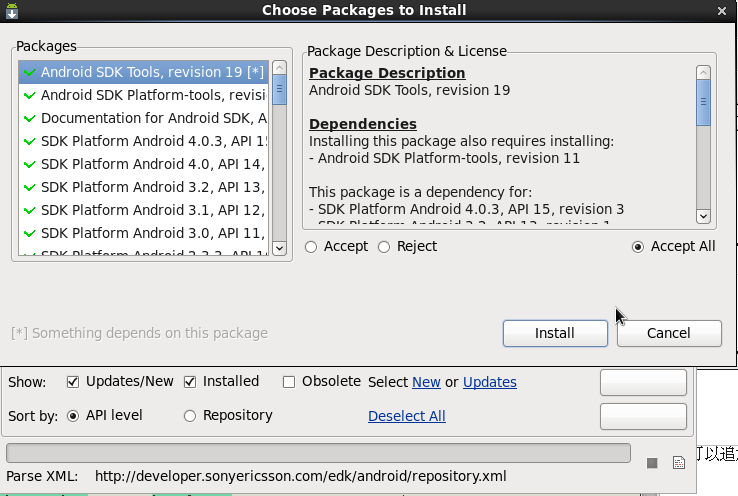This screenshot has width=738, height=496.
Task: Toggle the Updates/New checkbox
Action: [x=73, y=382]
